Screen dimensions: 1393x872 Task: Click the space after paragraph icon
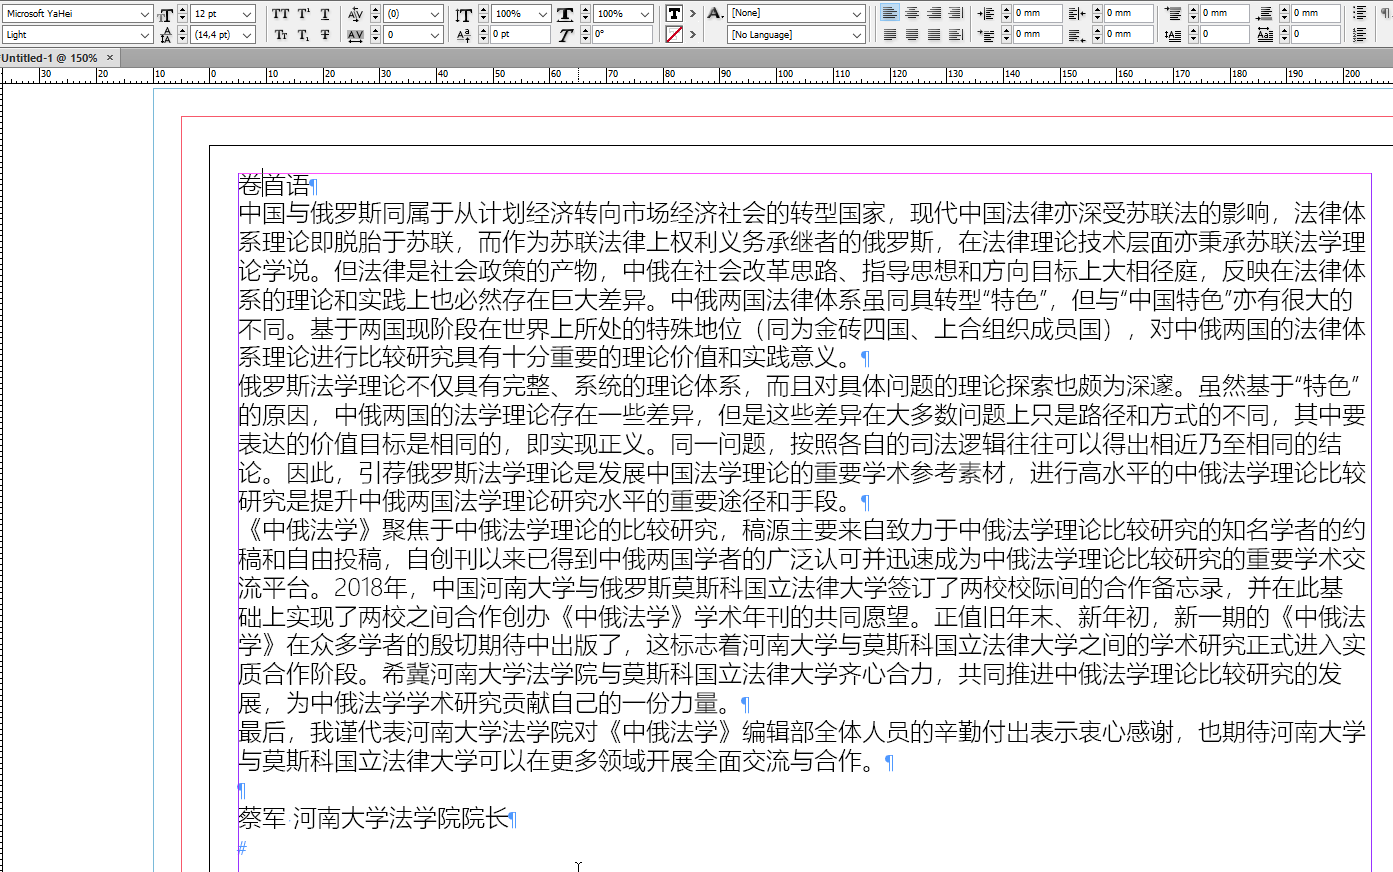(x=1265, y=14)
